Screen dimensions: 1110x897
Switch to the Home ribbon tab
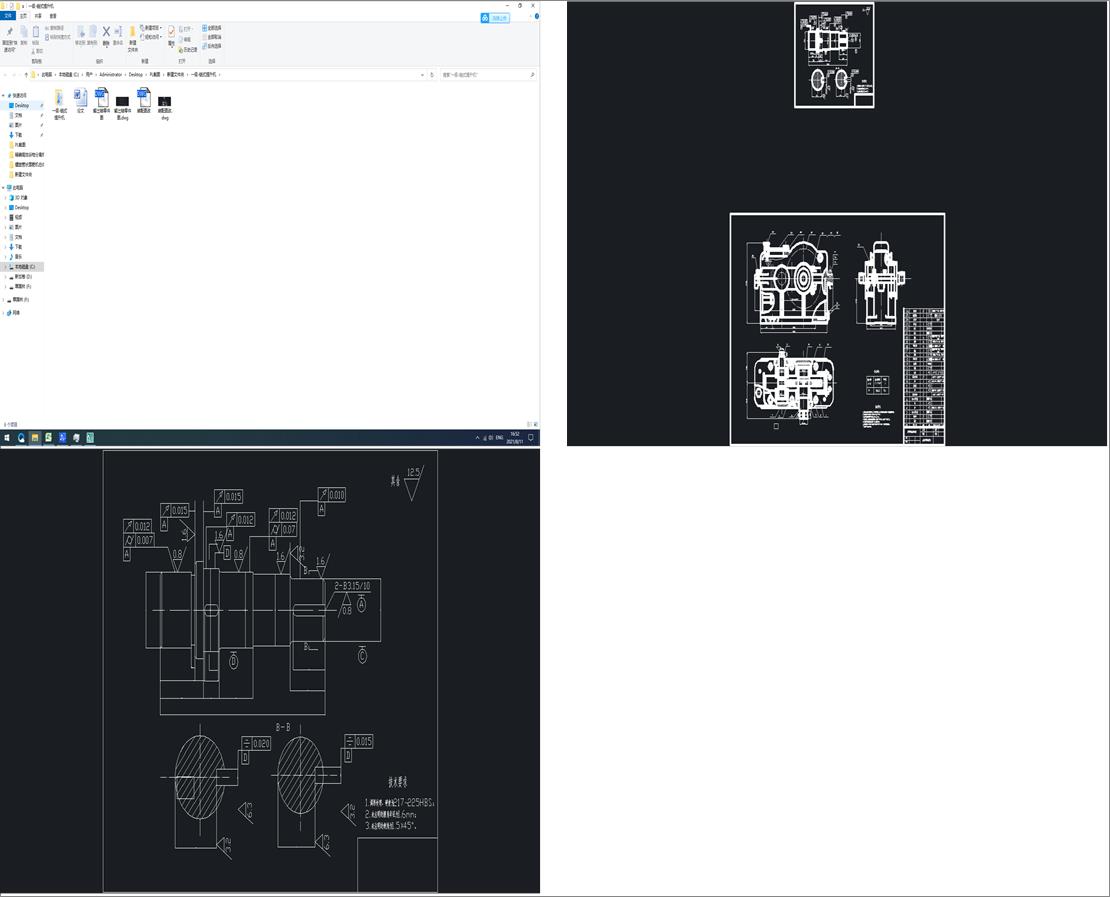pos(23,16)
